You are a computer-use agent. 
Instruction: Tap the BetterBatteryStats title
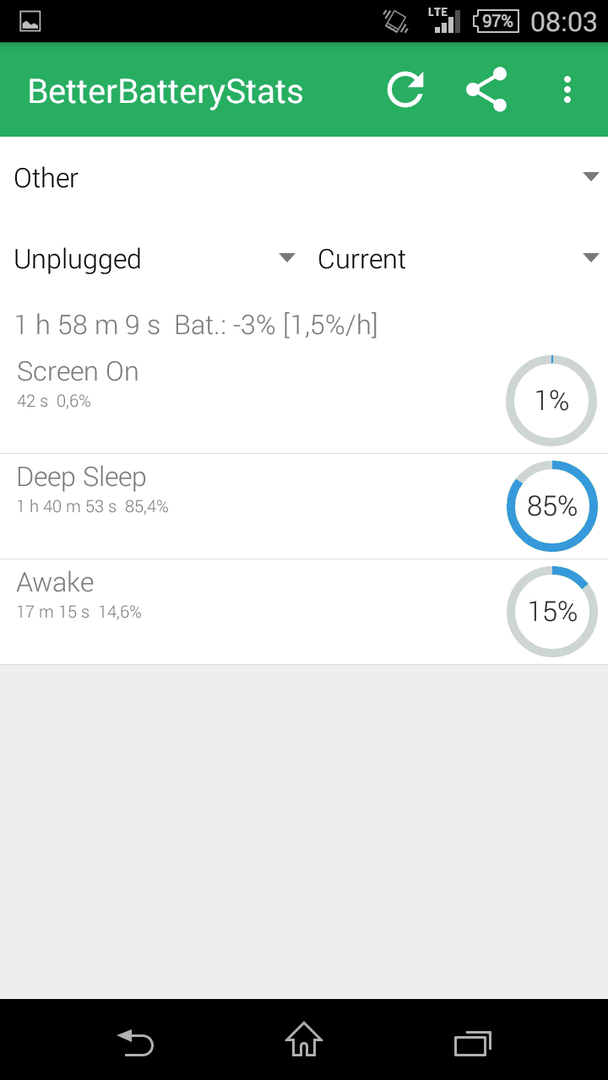point(165,92)
